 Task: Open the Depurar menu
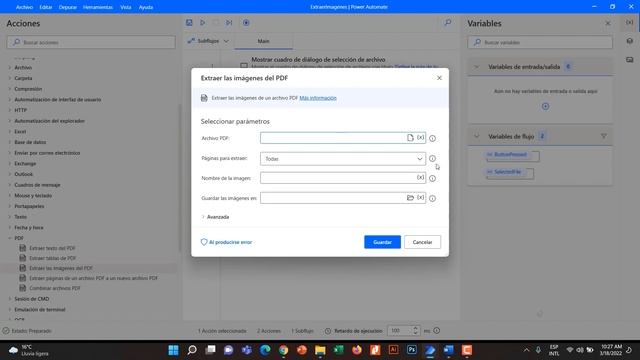[x=68, y=7]
